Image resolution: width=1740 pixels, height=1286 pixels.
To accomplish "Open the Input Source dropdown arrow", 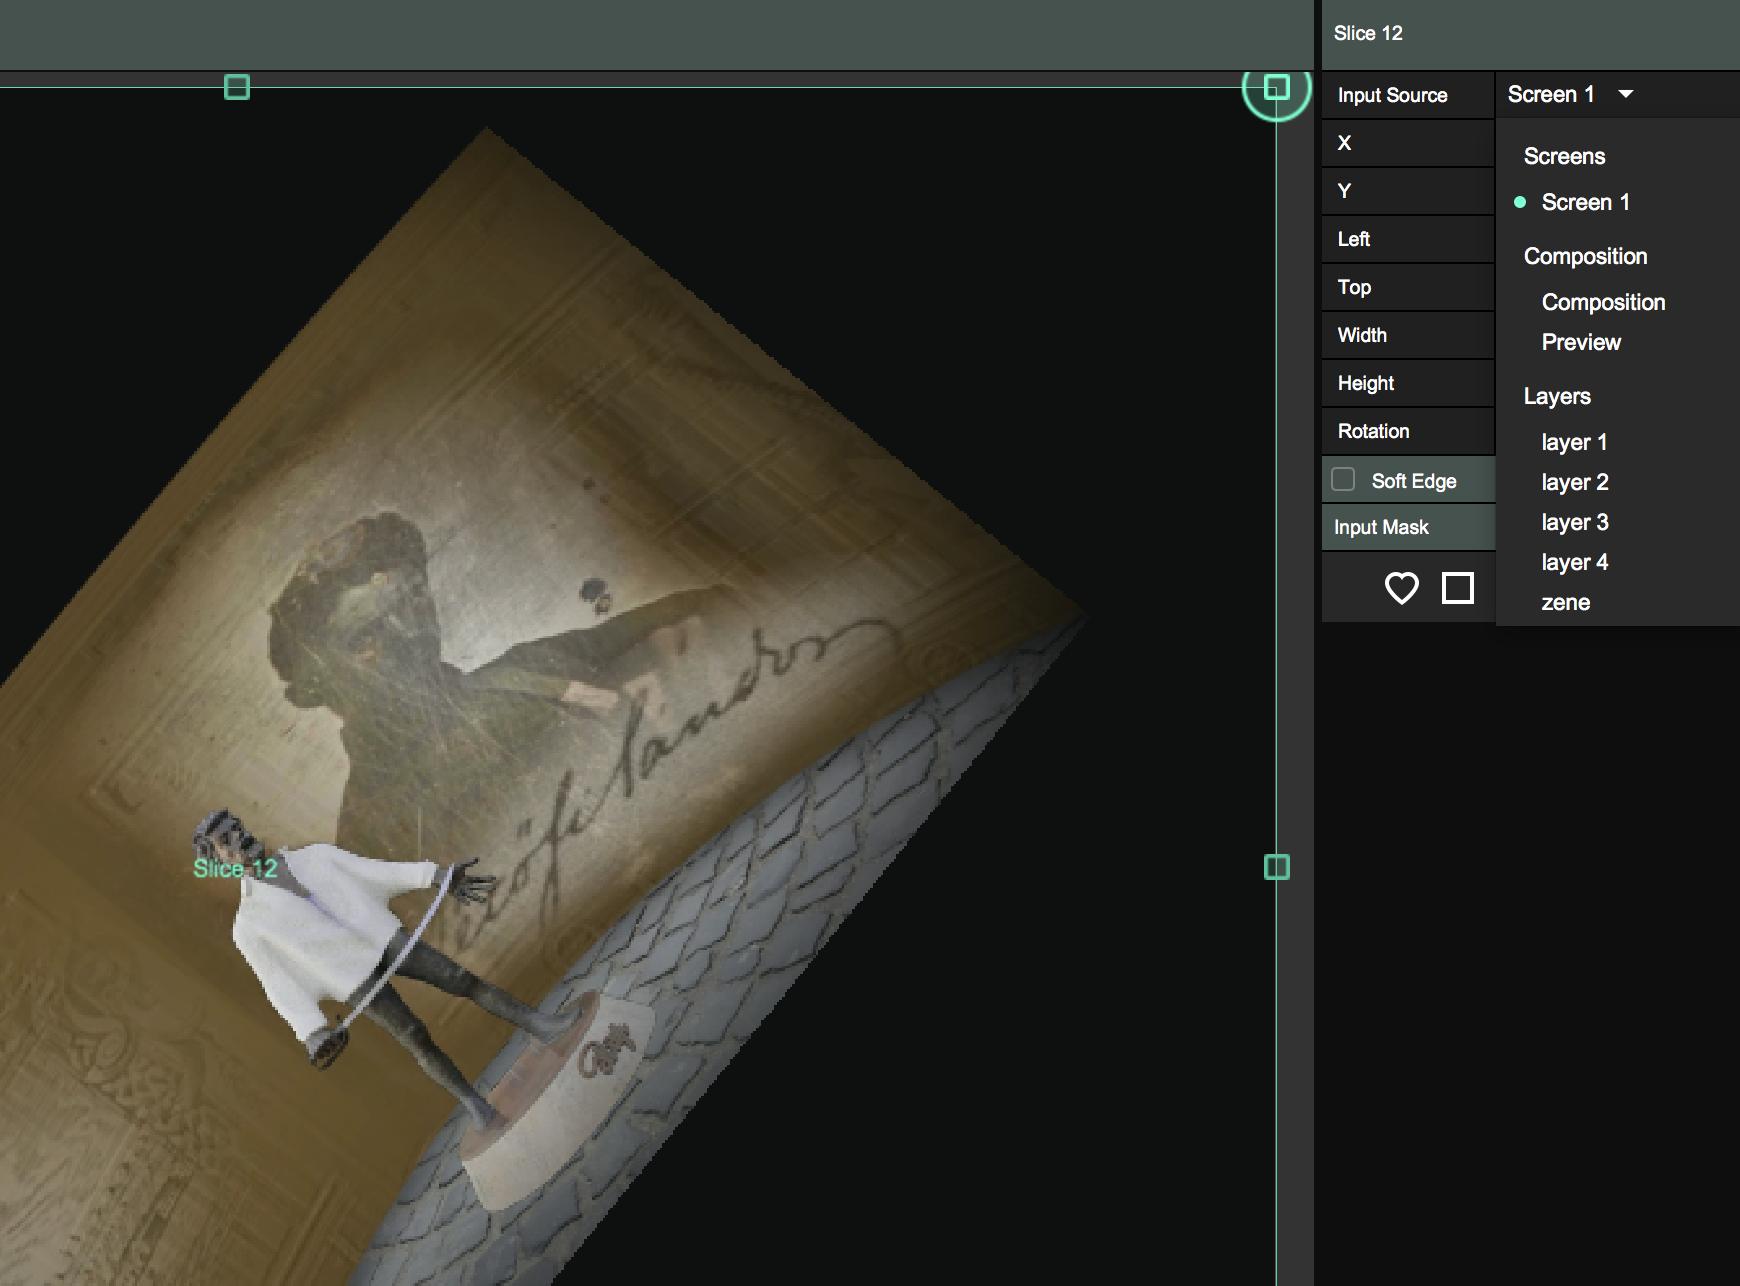I will (1626, 94).
